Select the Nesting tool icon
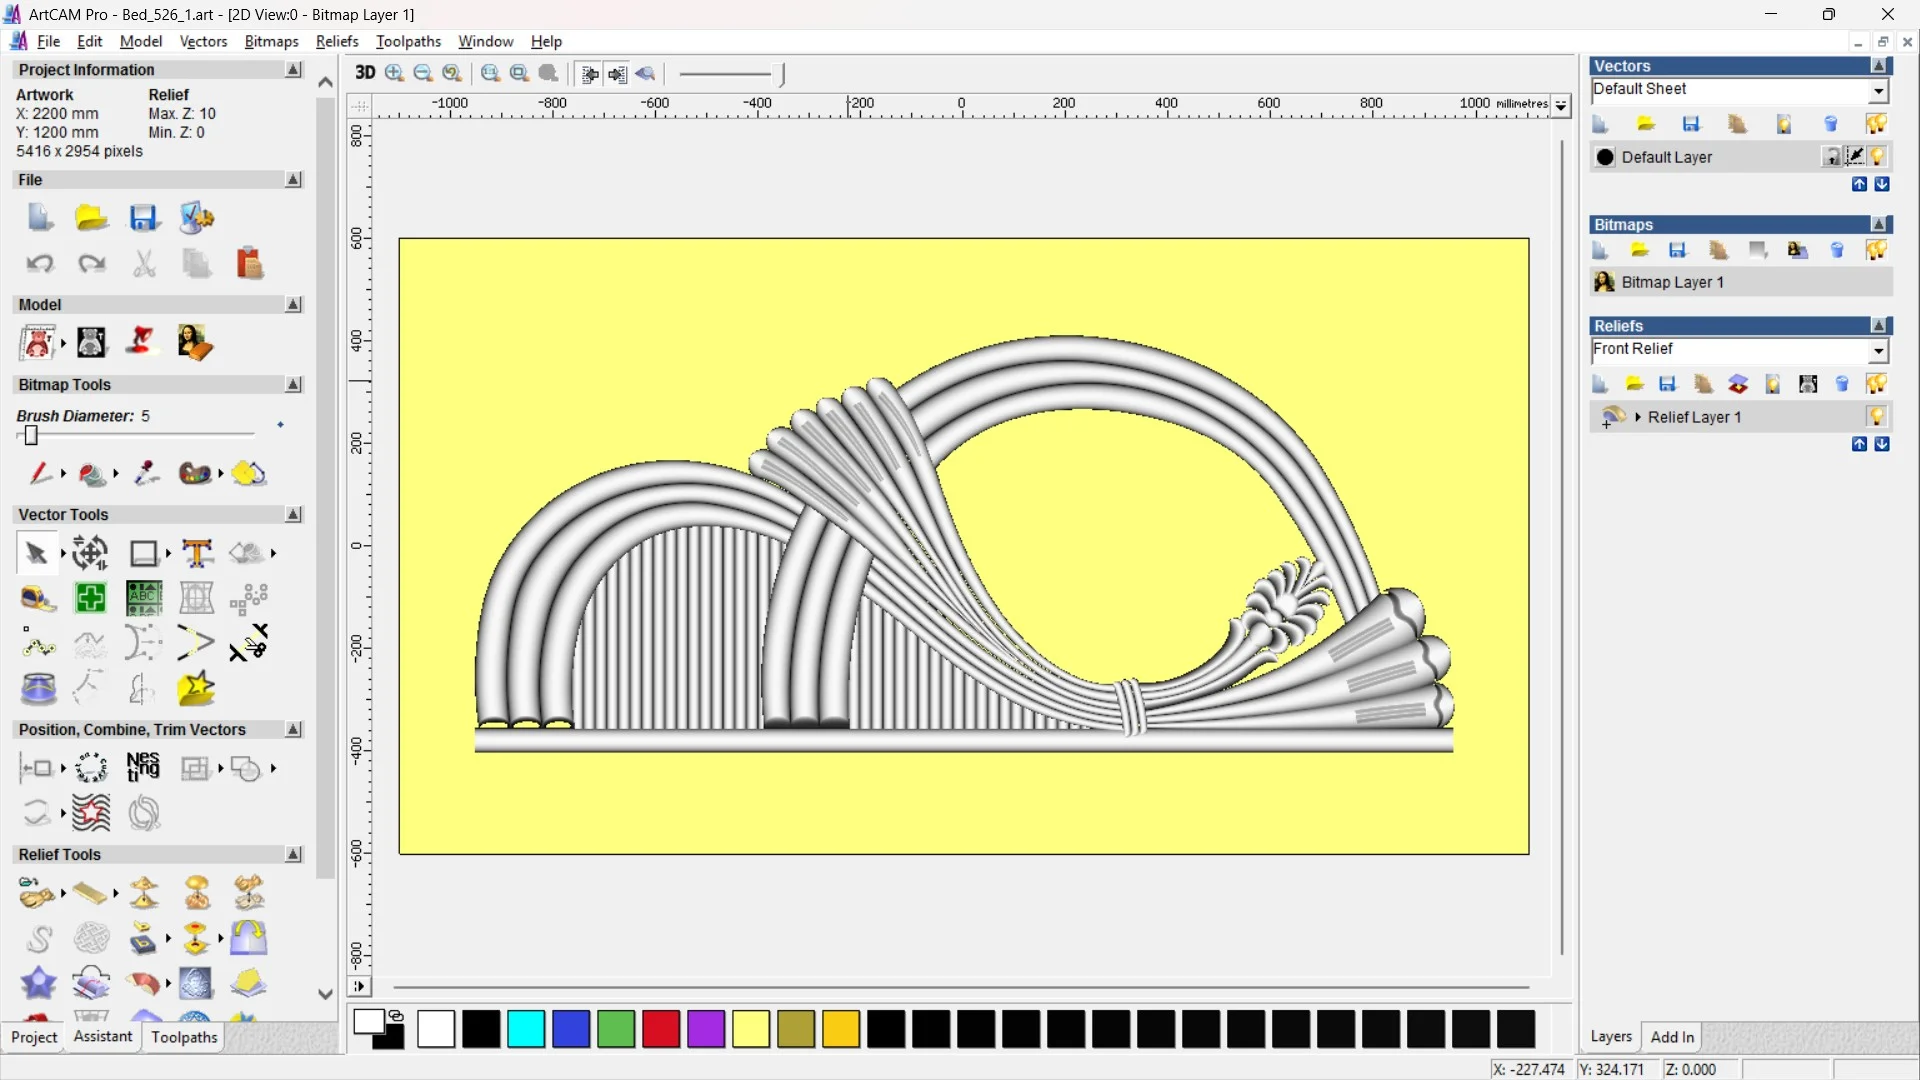Viewport: 1920px width, 1080px height. click(143, 768)
